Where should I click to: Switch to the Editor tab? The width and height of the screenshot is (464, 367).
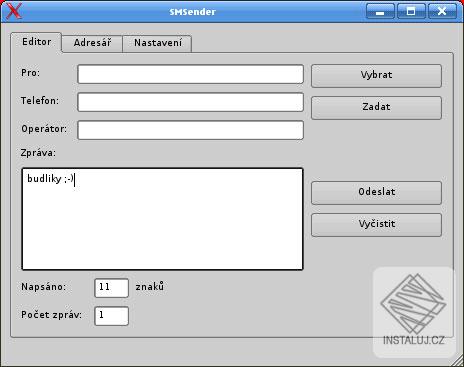point(36,42)
